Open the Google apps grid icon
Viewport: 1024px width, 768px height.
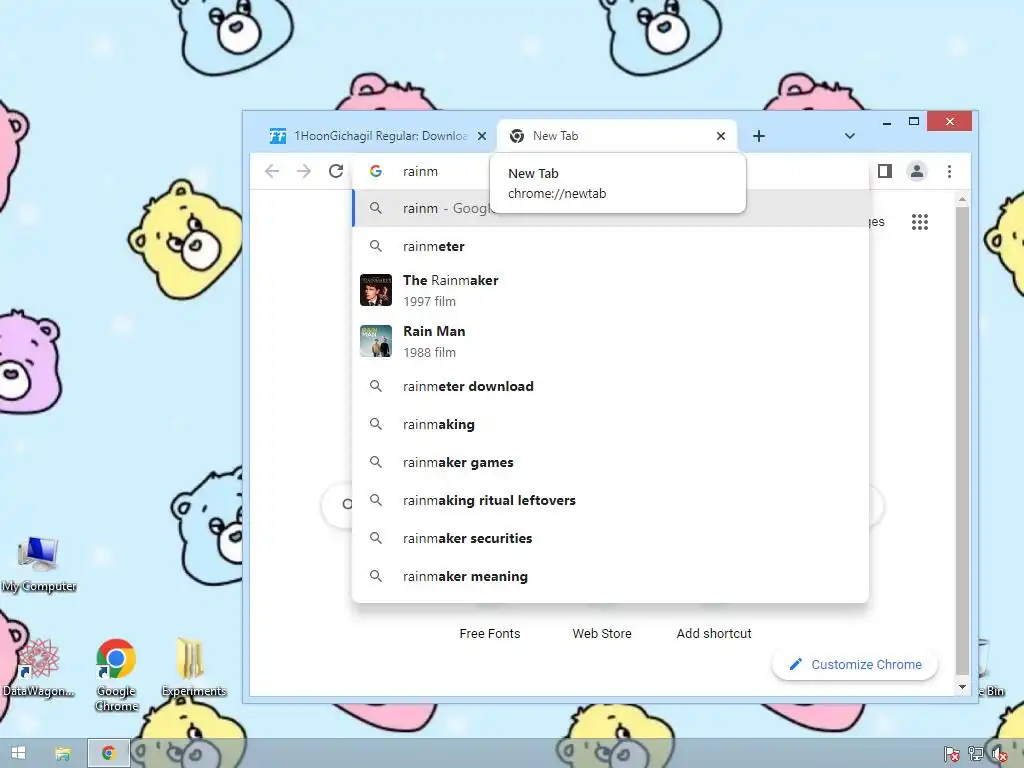pos(920,222)
